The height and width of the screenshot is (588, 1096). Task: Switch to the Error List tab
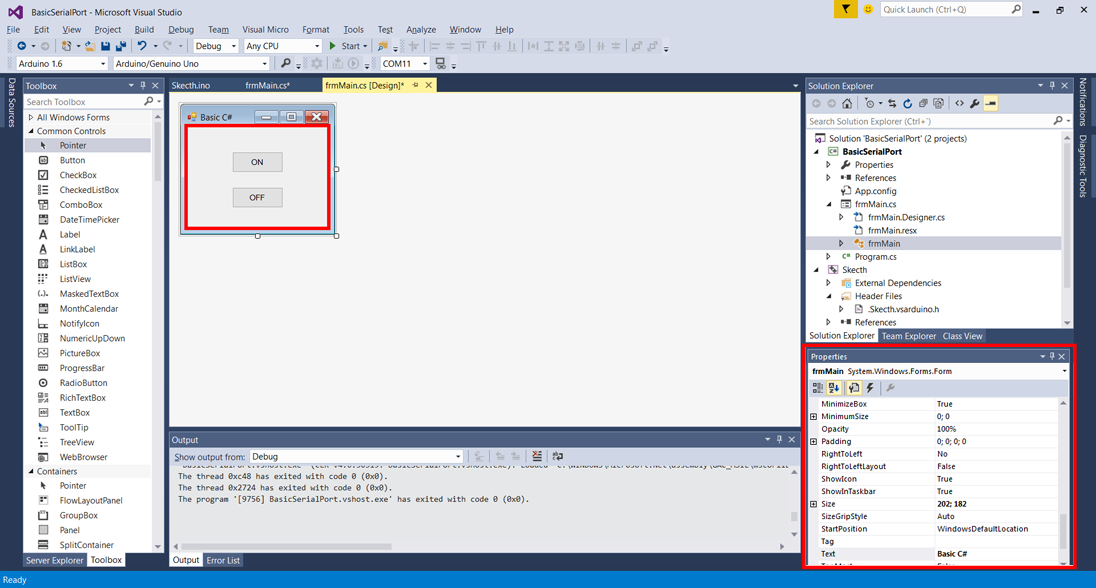[x=222, y=560]
